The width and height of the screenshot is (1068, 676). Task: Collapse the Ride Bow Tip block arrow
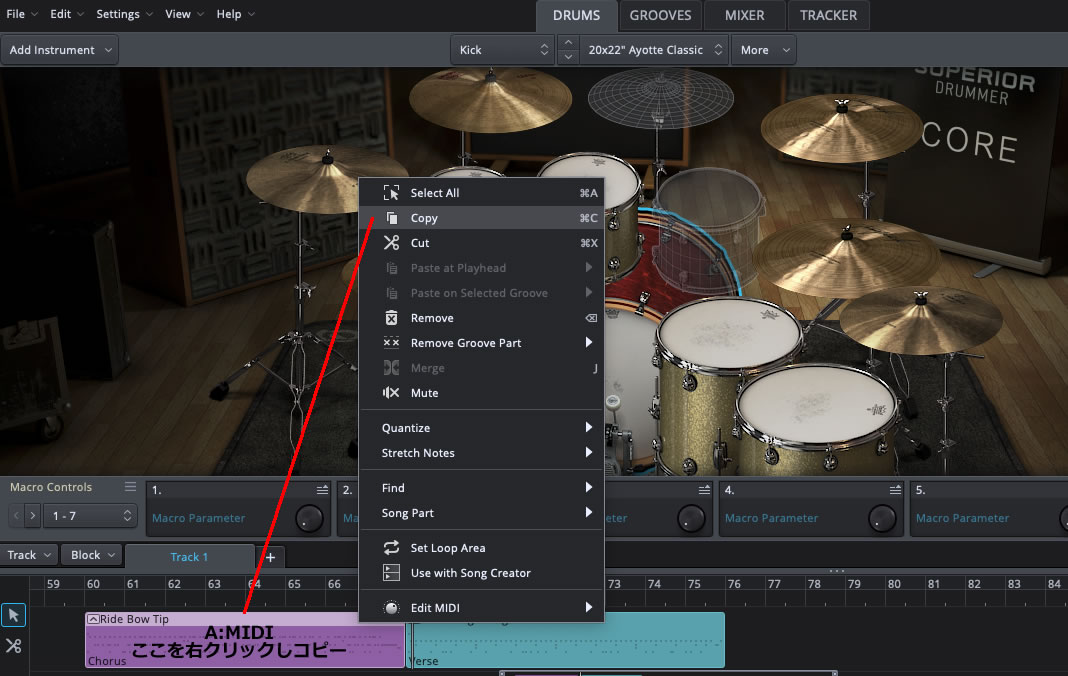(x=93, y=619)
